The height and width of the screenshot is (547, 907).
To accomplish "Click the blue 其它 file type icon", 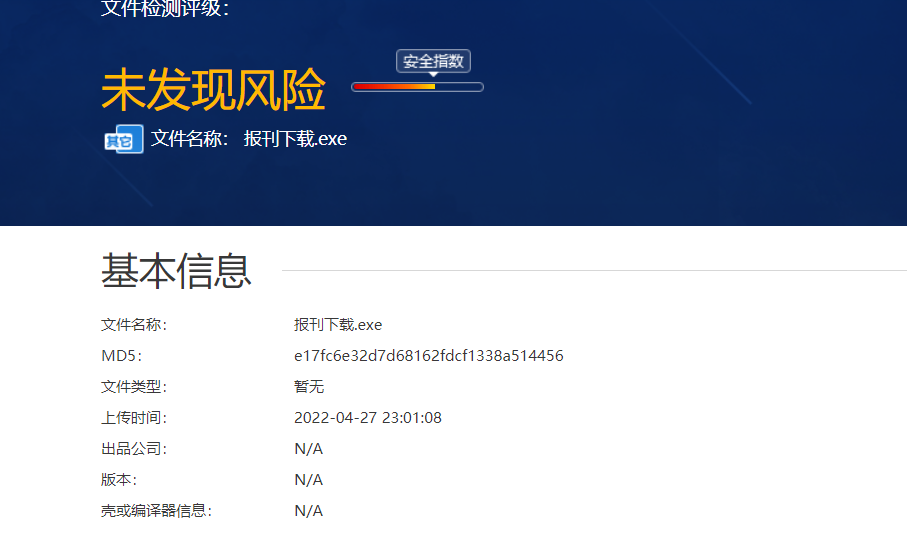I will [124, 139].
